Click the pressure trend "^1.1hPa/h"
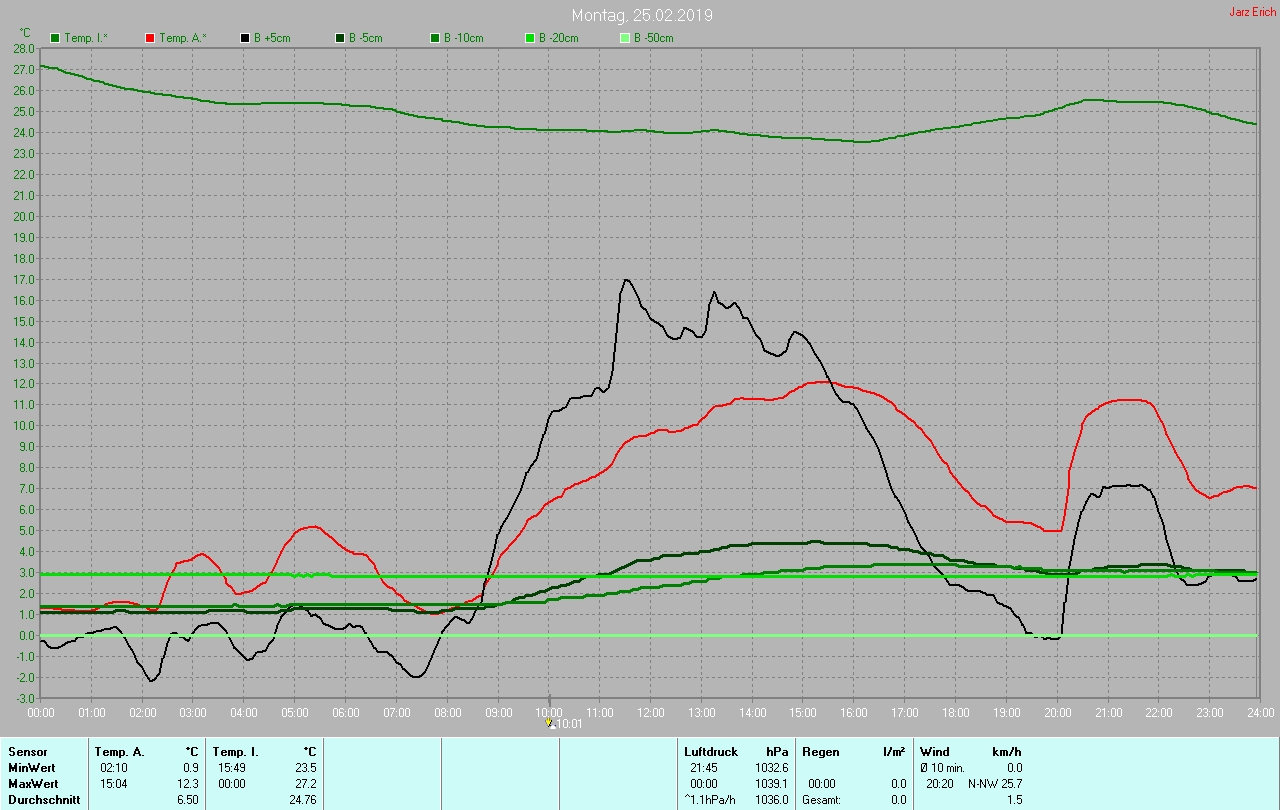The width and height of the screenshot is (1280, 810). 710,800
